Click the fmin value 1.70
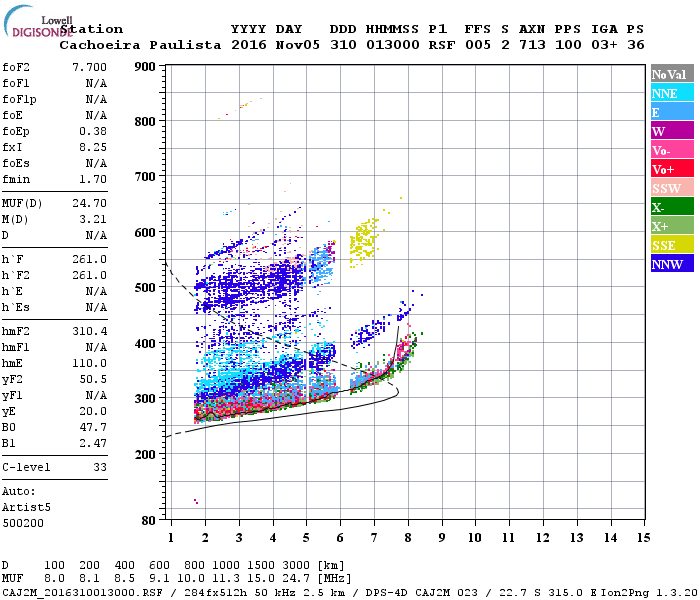700x600 pixels. click(93, 179)
